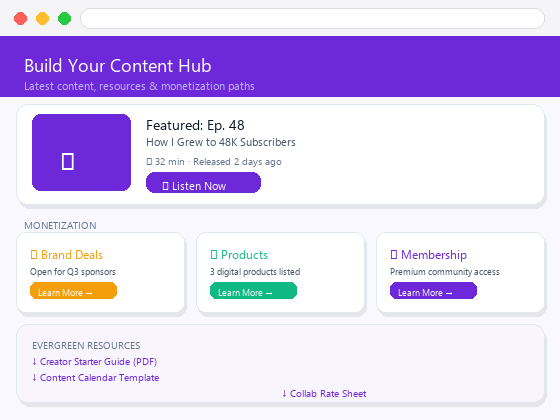The height and width of the screenshot is (420, 560).
Task: Focus the browser address bar
Action: 312,19
